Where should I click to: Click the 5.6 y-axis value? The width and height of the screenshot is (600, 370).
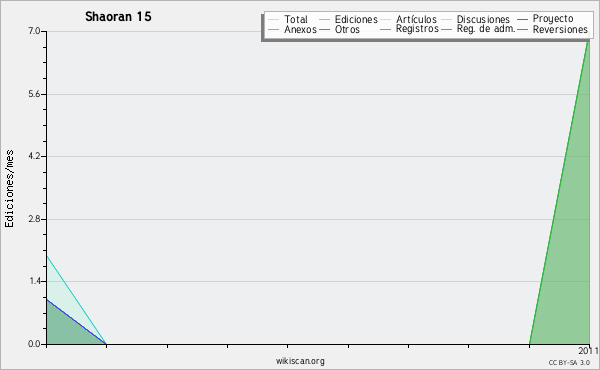point(34,94)
